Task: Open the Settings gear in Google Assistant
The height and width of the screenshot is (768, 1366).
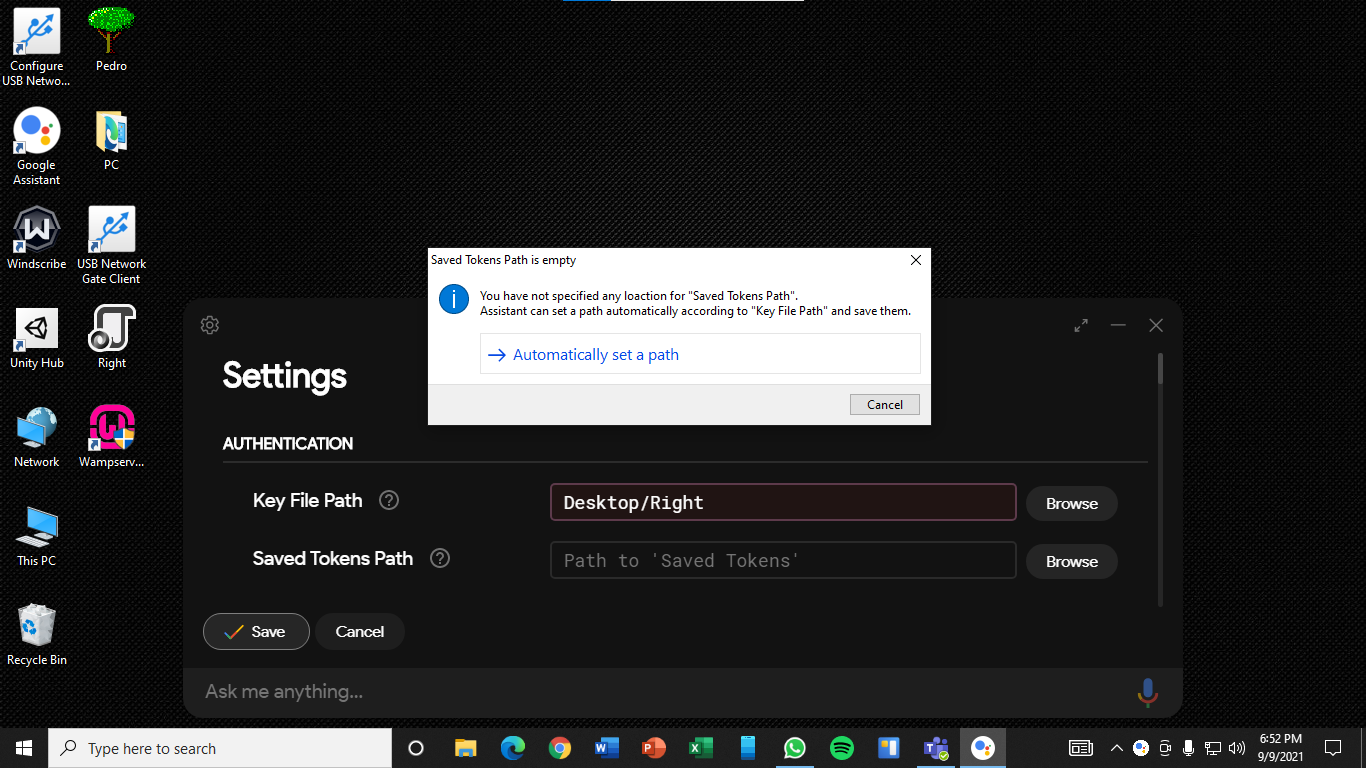Action: [x=210, y=325]
